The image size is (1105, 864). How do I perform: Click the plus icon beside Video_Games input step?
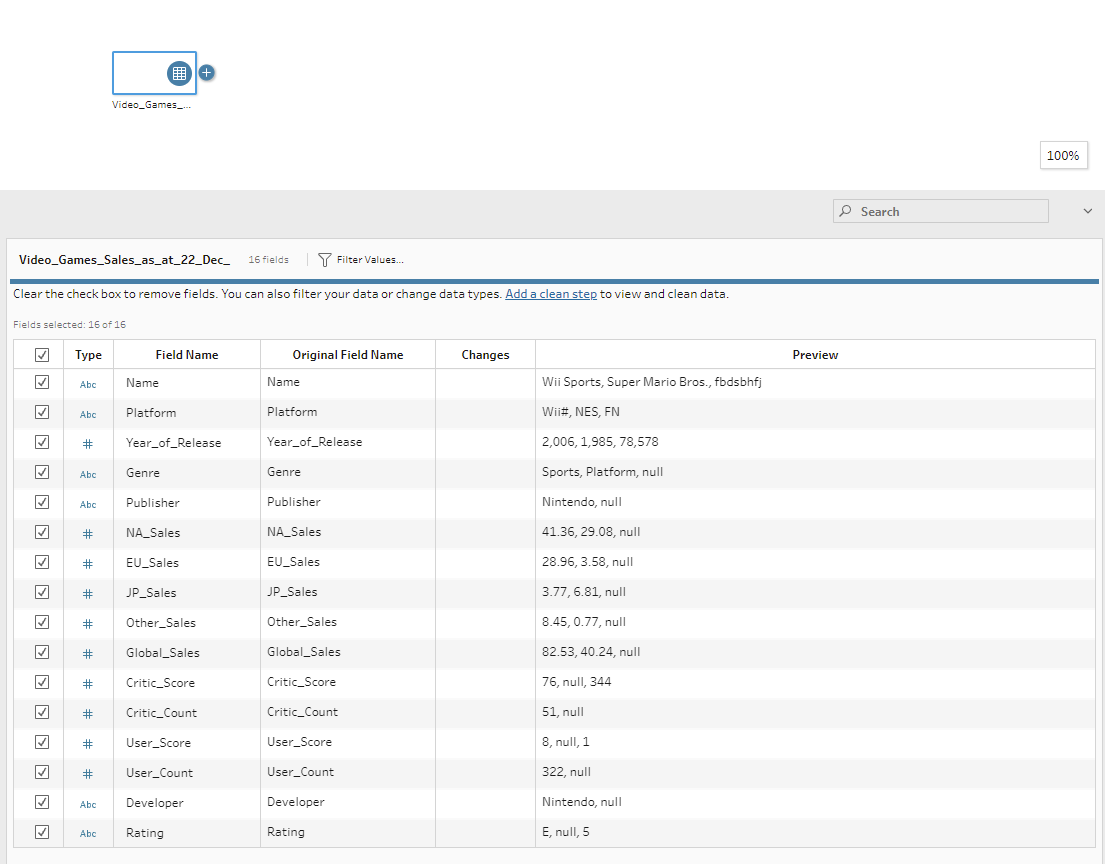tap(206, 73)
